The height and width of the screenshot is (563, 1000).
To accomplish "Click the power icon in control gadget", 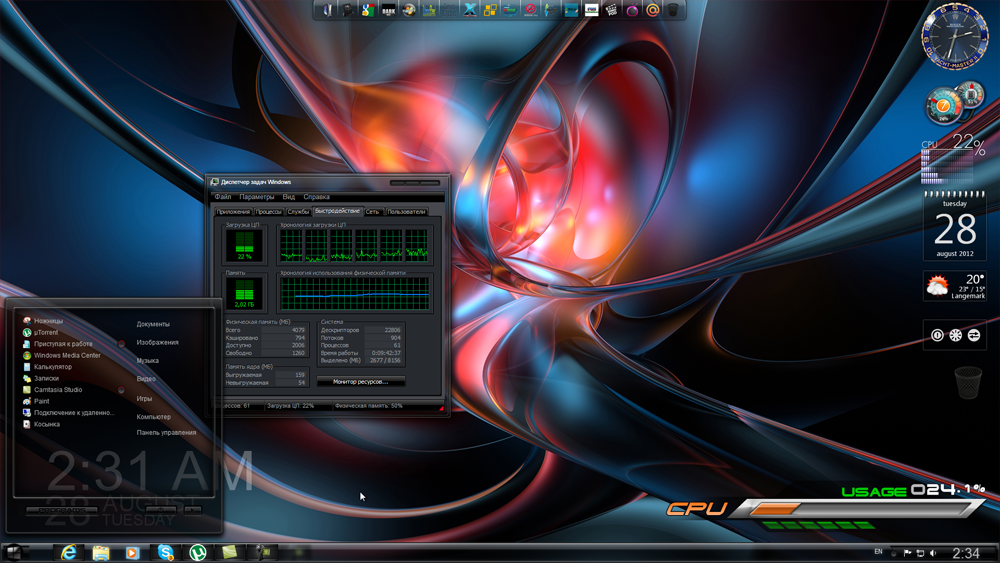I will pos(937,335).
